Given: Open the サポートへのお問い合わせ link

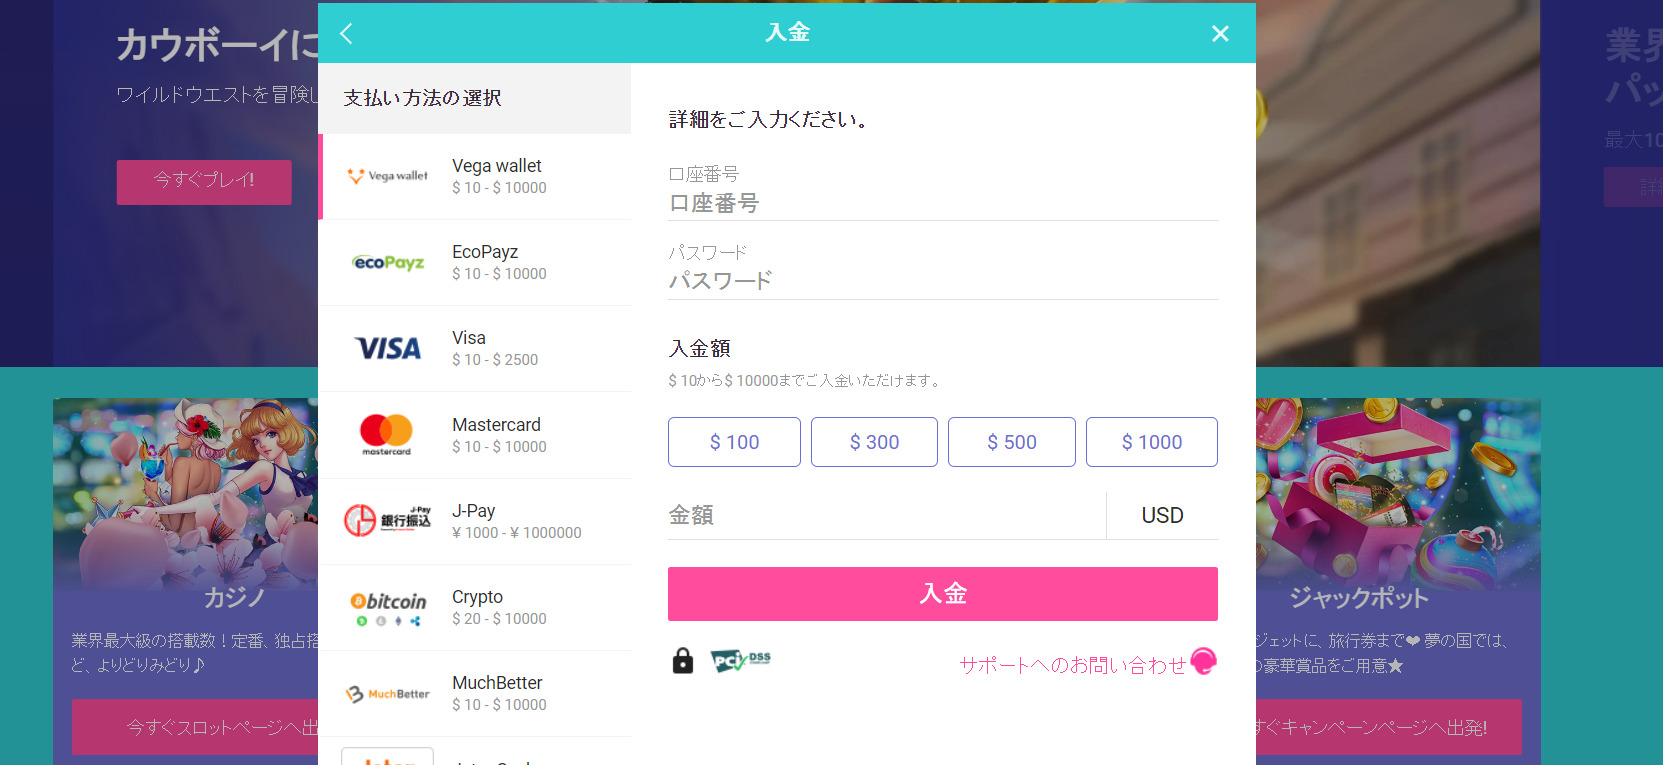Looking at the screenshot, I should pos(1073,665).
